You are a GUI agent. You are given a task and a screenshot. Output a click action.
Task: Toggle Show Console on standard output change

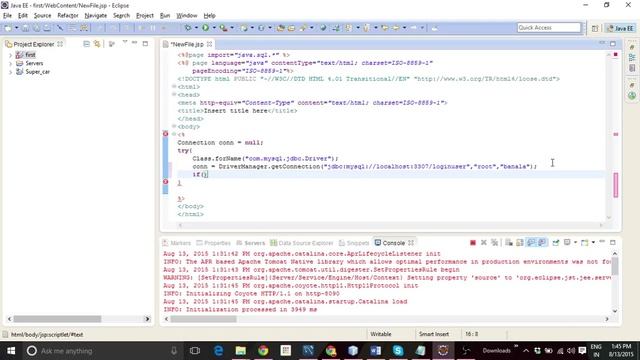click(531, 243)
